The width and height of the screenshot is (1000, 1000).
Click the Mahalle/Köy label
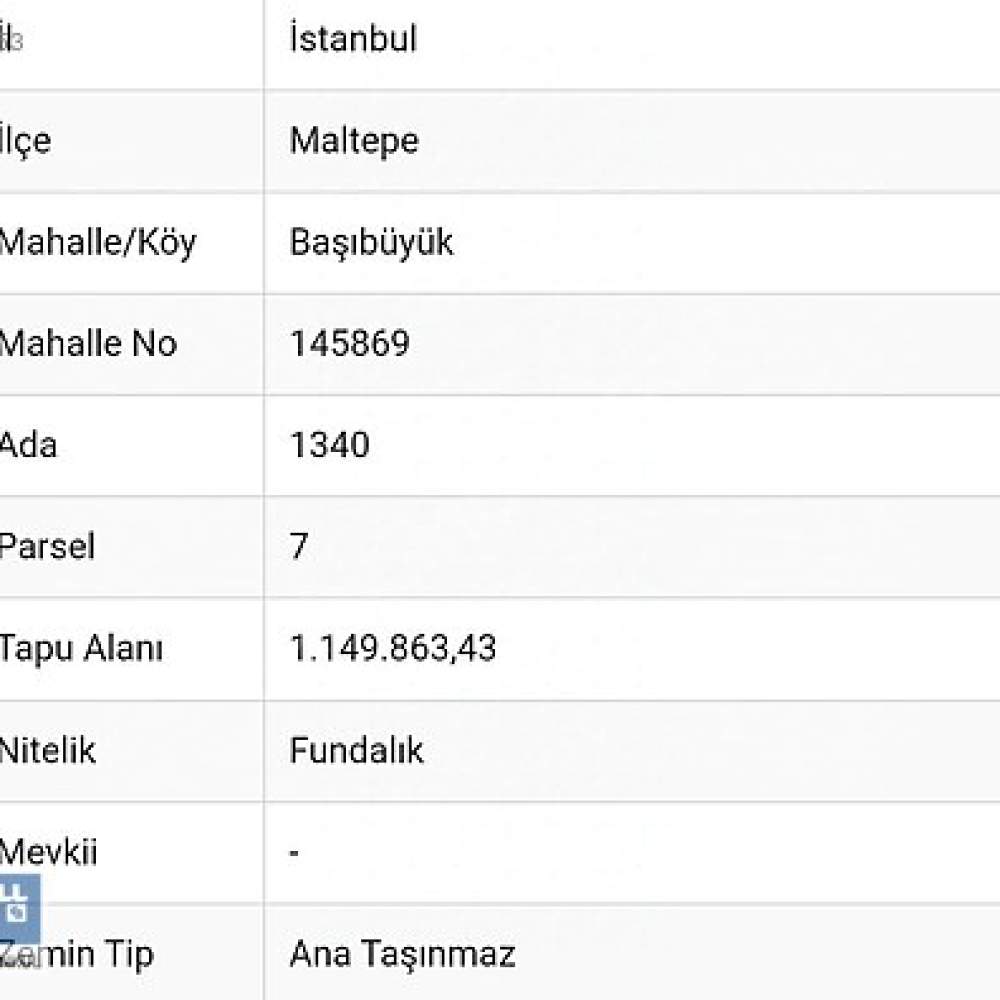point(98,243)
